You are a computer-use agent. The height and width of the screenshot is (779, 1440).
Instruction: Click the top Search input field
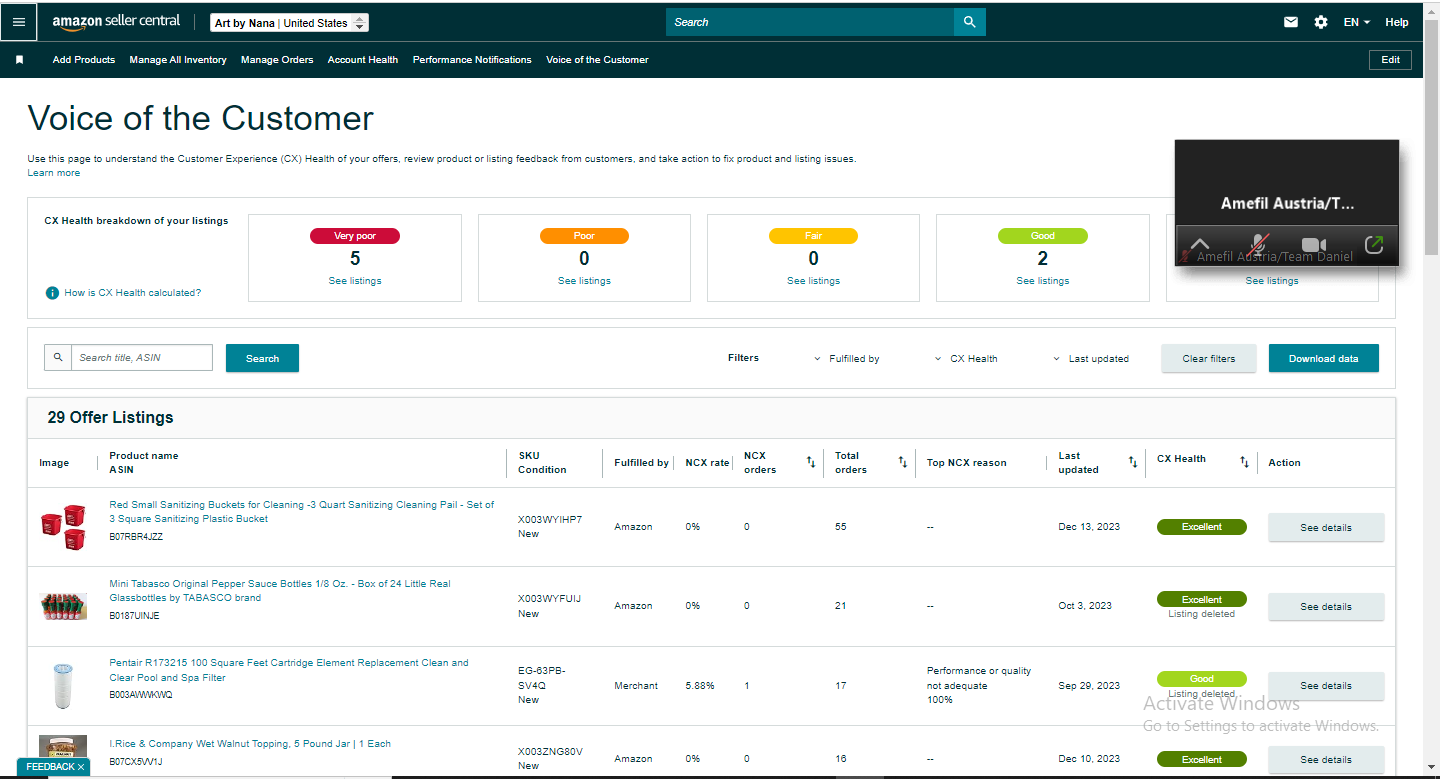click(810, 22)
